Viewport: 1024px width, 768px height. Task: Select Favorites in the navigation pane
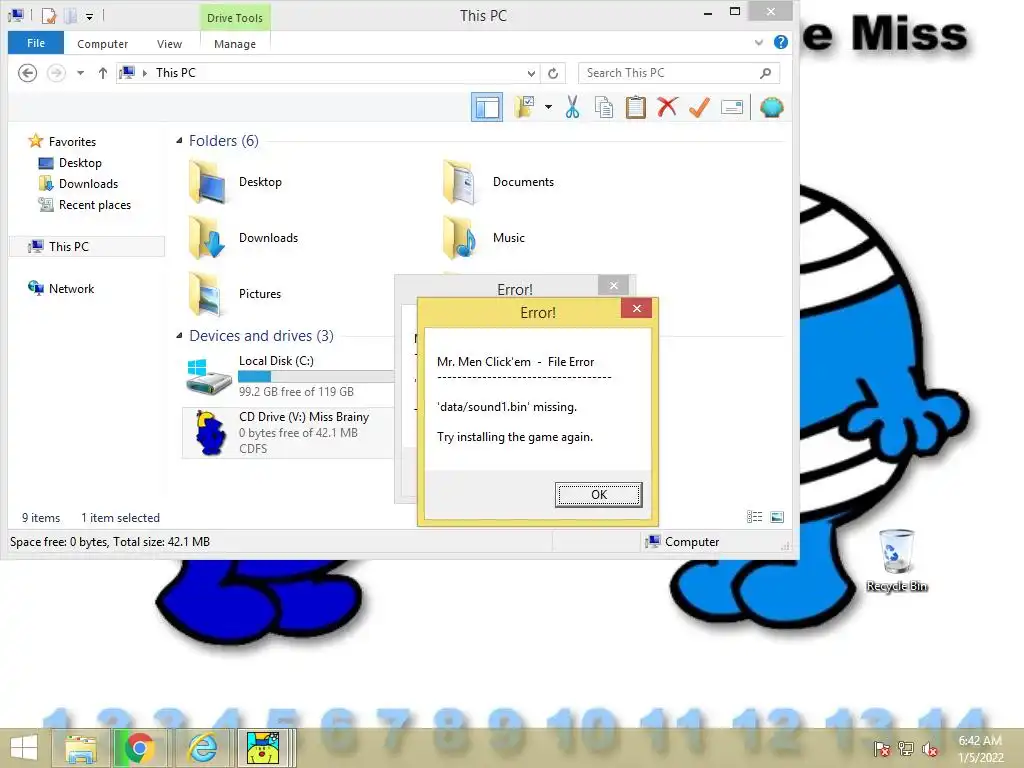pos(72,142)
